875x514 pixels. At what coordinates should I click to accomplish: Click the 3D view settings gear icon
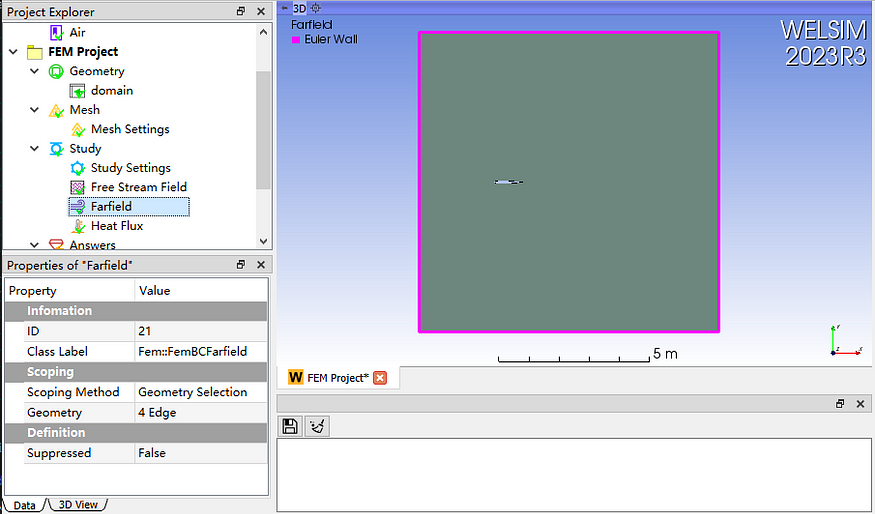click(x=315, y=8)
